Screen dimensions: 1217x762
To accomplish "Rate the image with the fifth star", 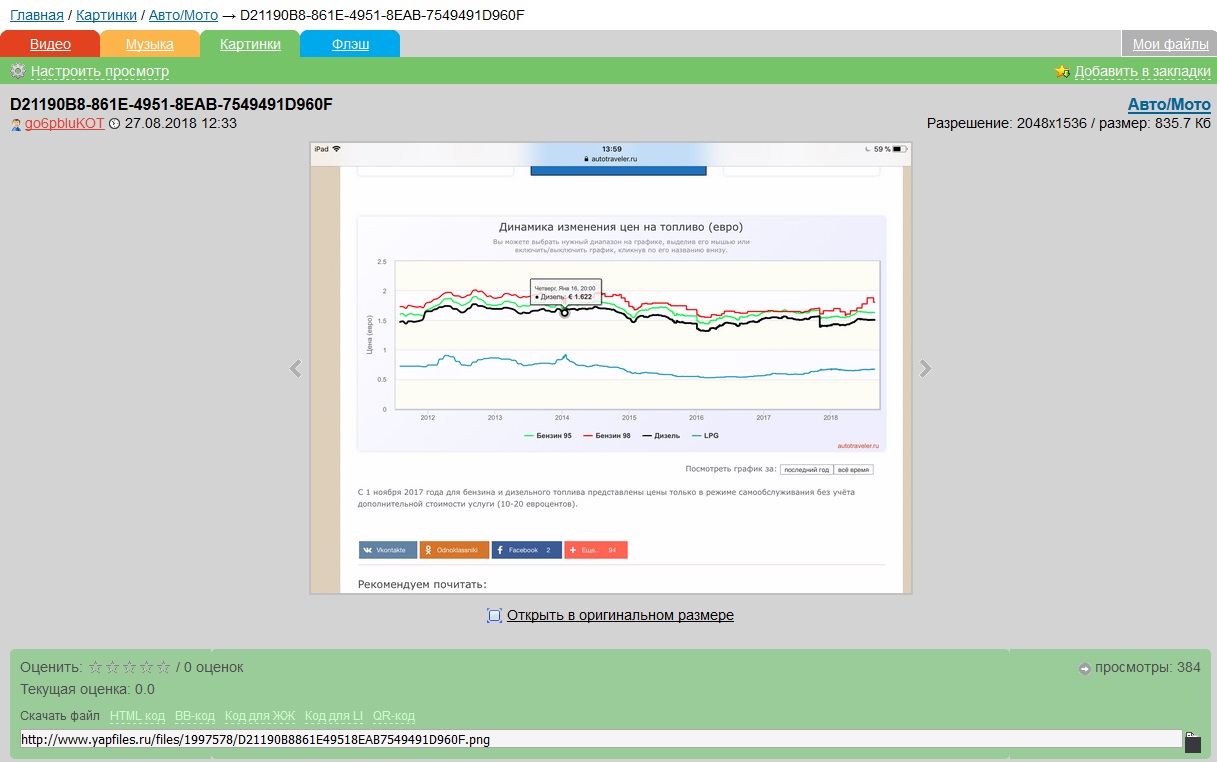I will [x=164, y=667].
